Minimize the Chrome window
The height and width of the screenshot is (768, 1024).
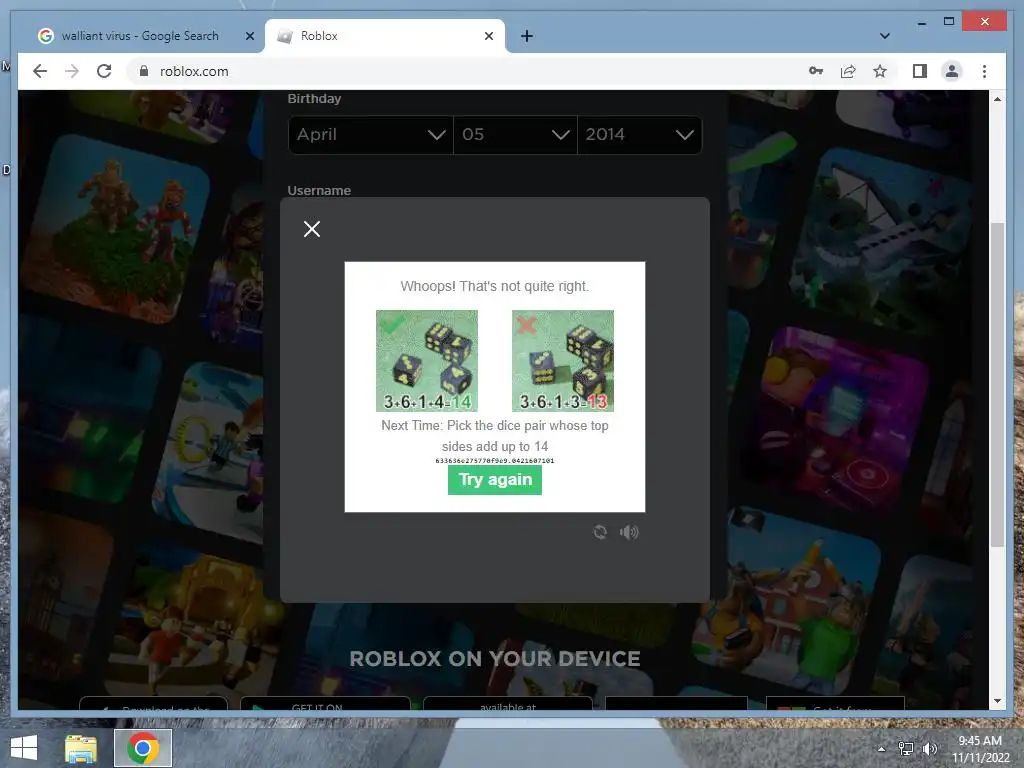pyautogui.click(x=921, y=22)
